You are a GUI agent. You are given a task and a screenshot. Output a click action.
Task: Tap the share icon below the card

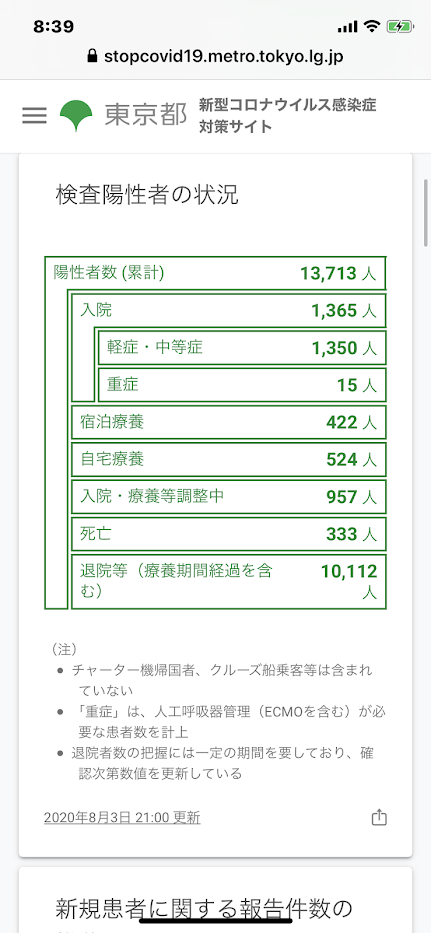pyautogui.click(x=379, y=818)
